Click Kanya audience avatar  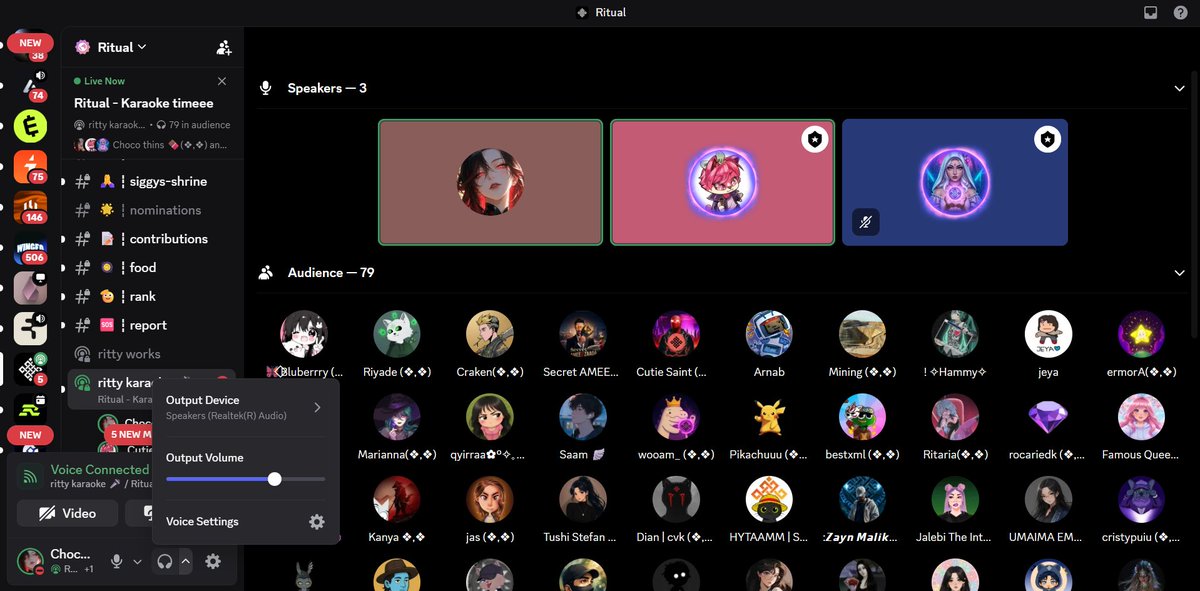[397, 499]
